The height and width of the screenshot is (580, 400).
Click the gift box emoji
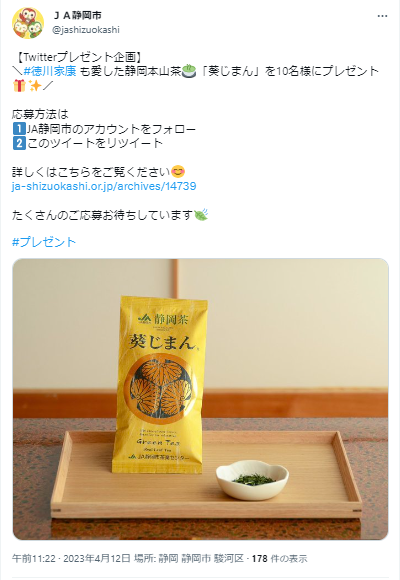[19, 85]
